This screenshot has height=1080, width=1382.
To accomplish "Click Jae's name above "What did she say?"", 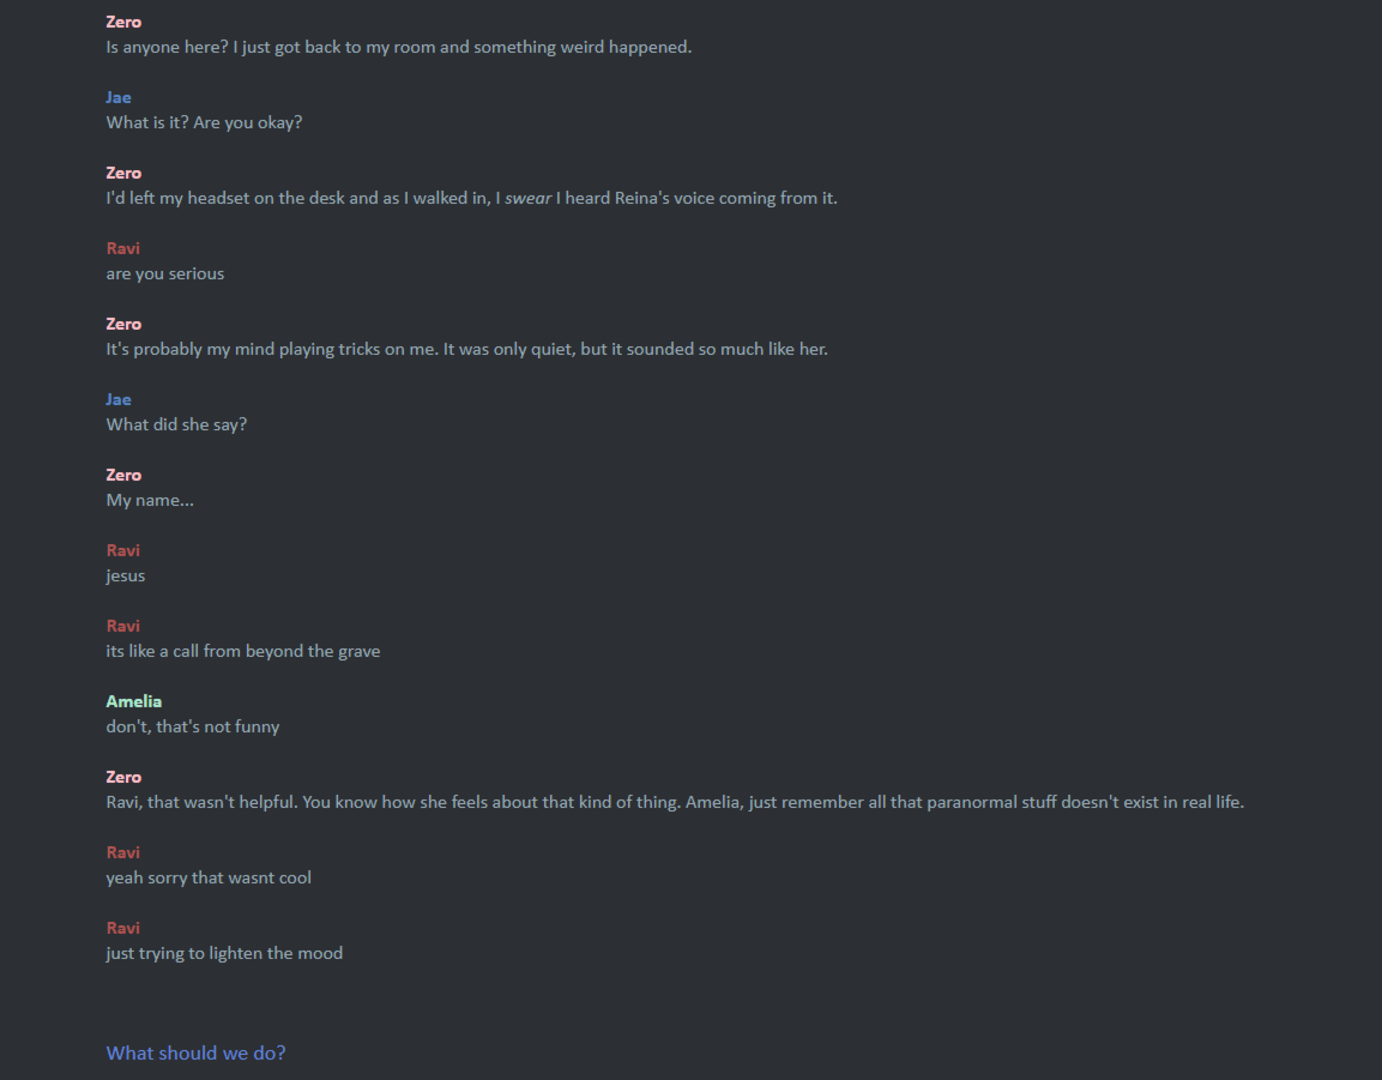I will pos(118,399).
